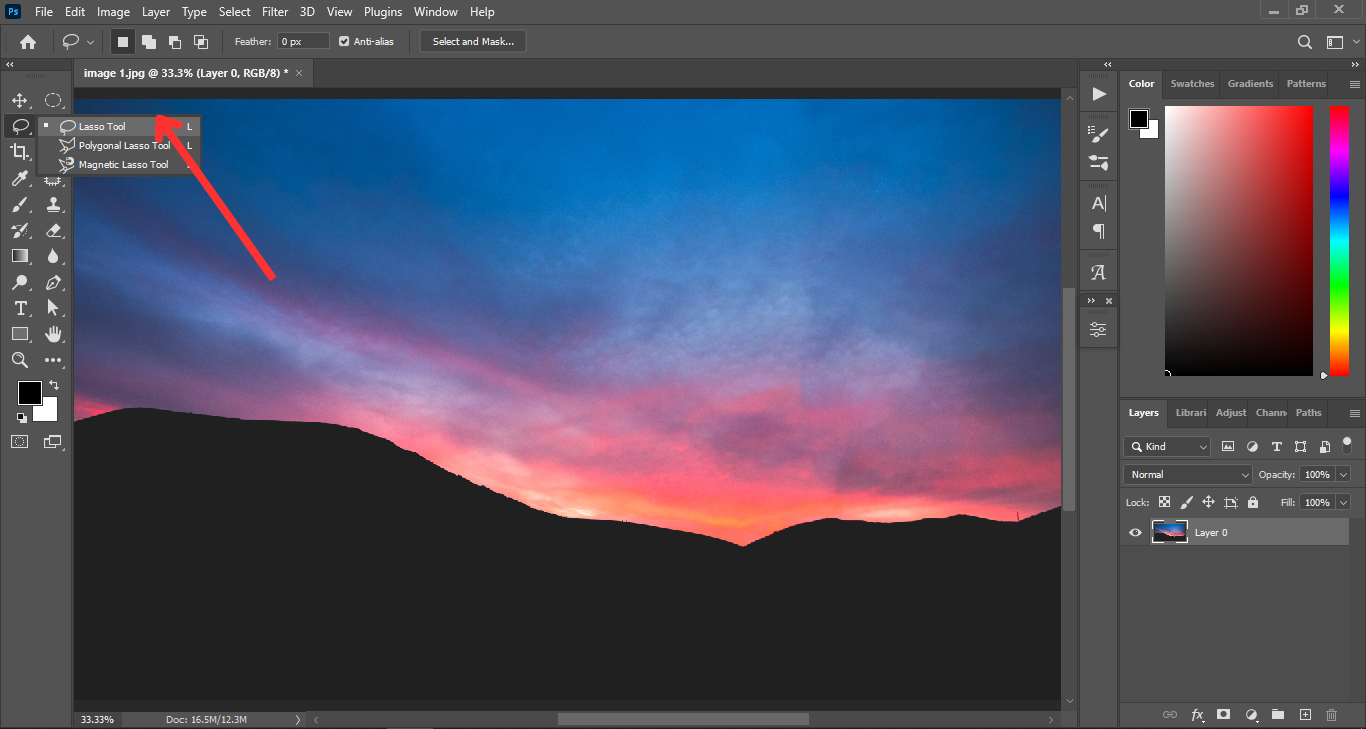Switch to the Paths tab
This screenshot has width=1366, height=729.
pos(1308,413)
